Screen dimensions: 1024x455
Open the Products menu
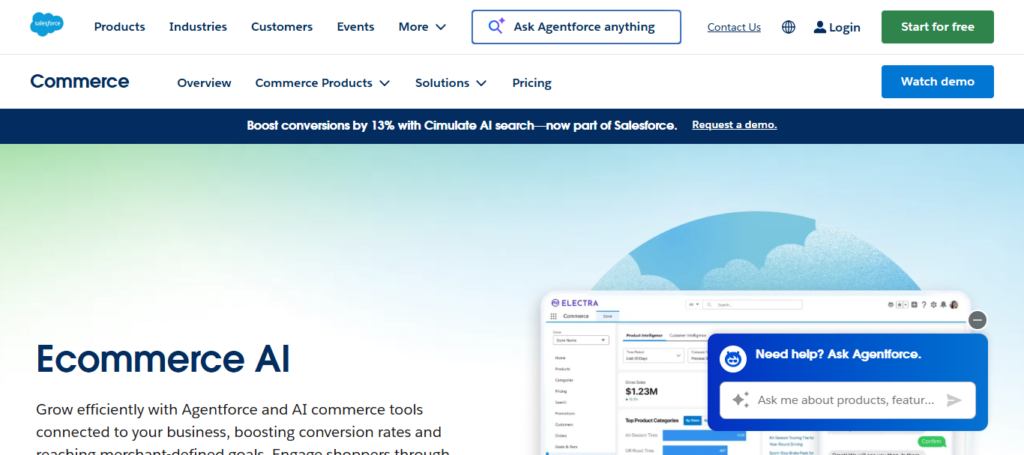tap(120, 27)
